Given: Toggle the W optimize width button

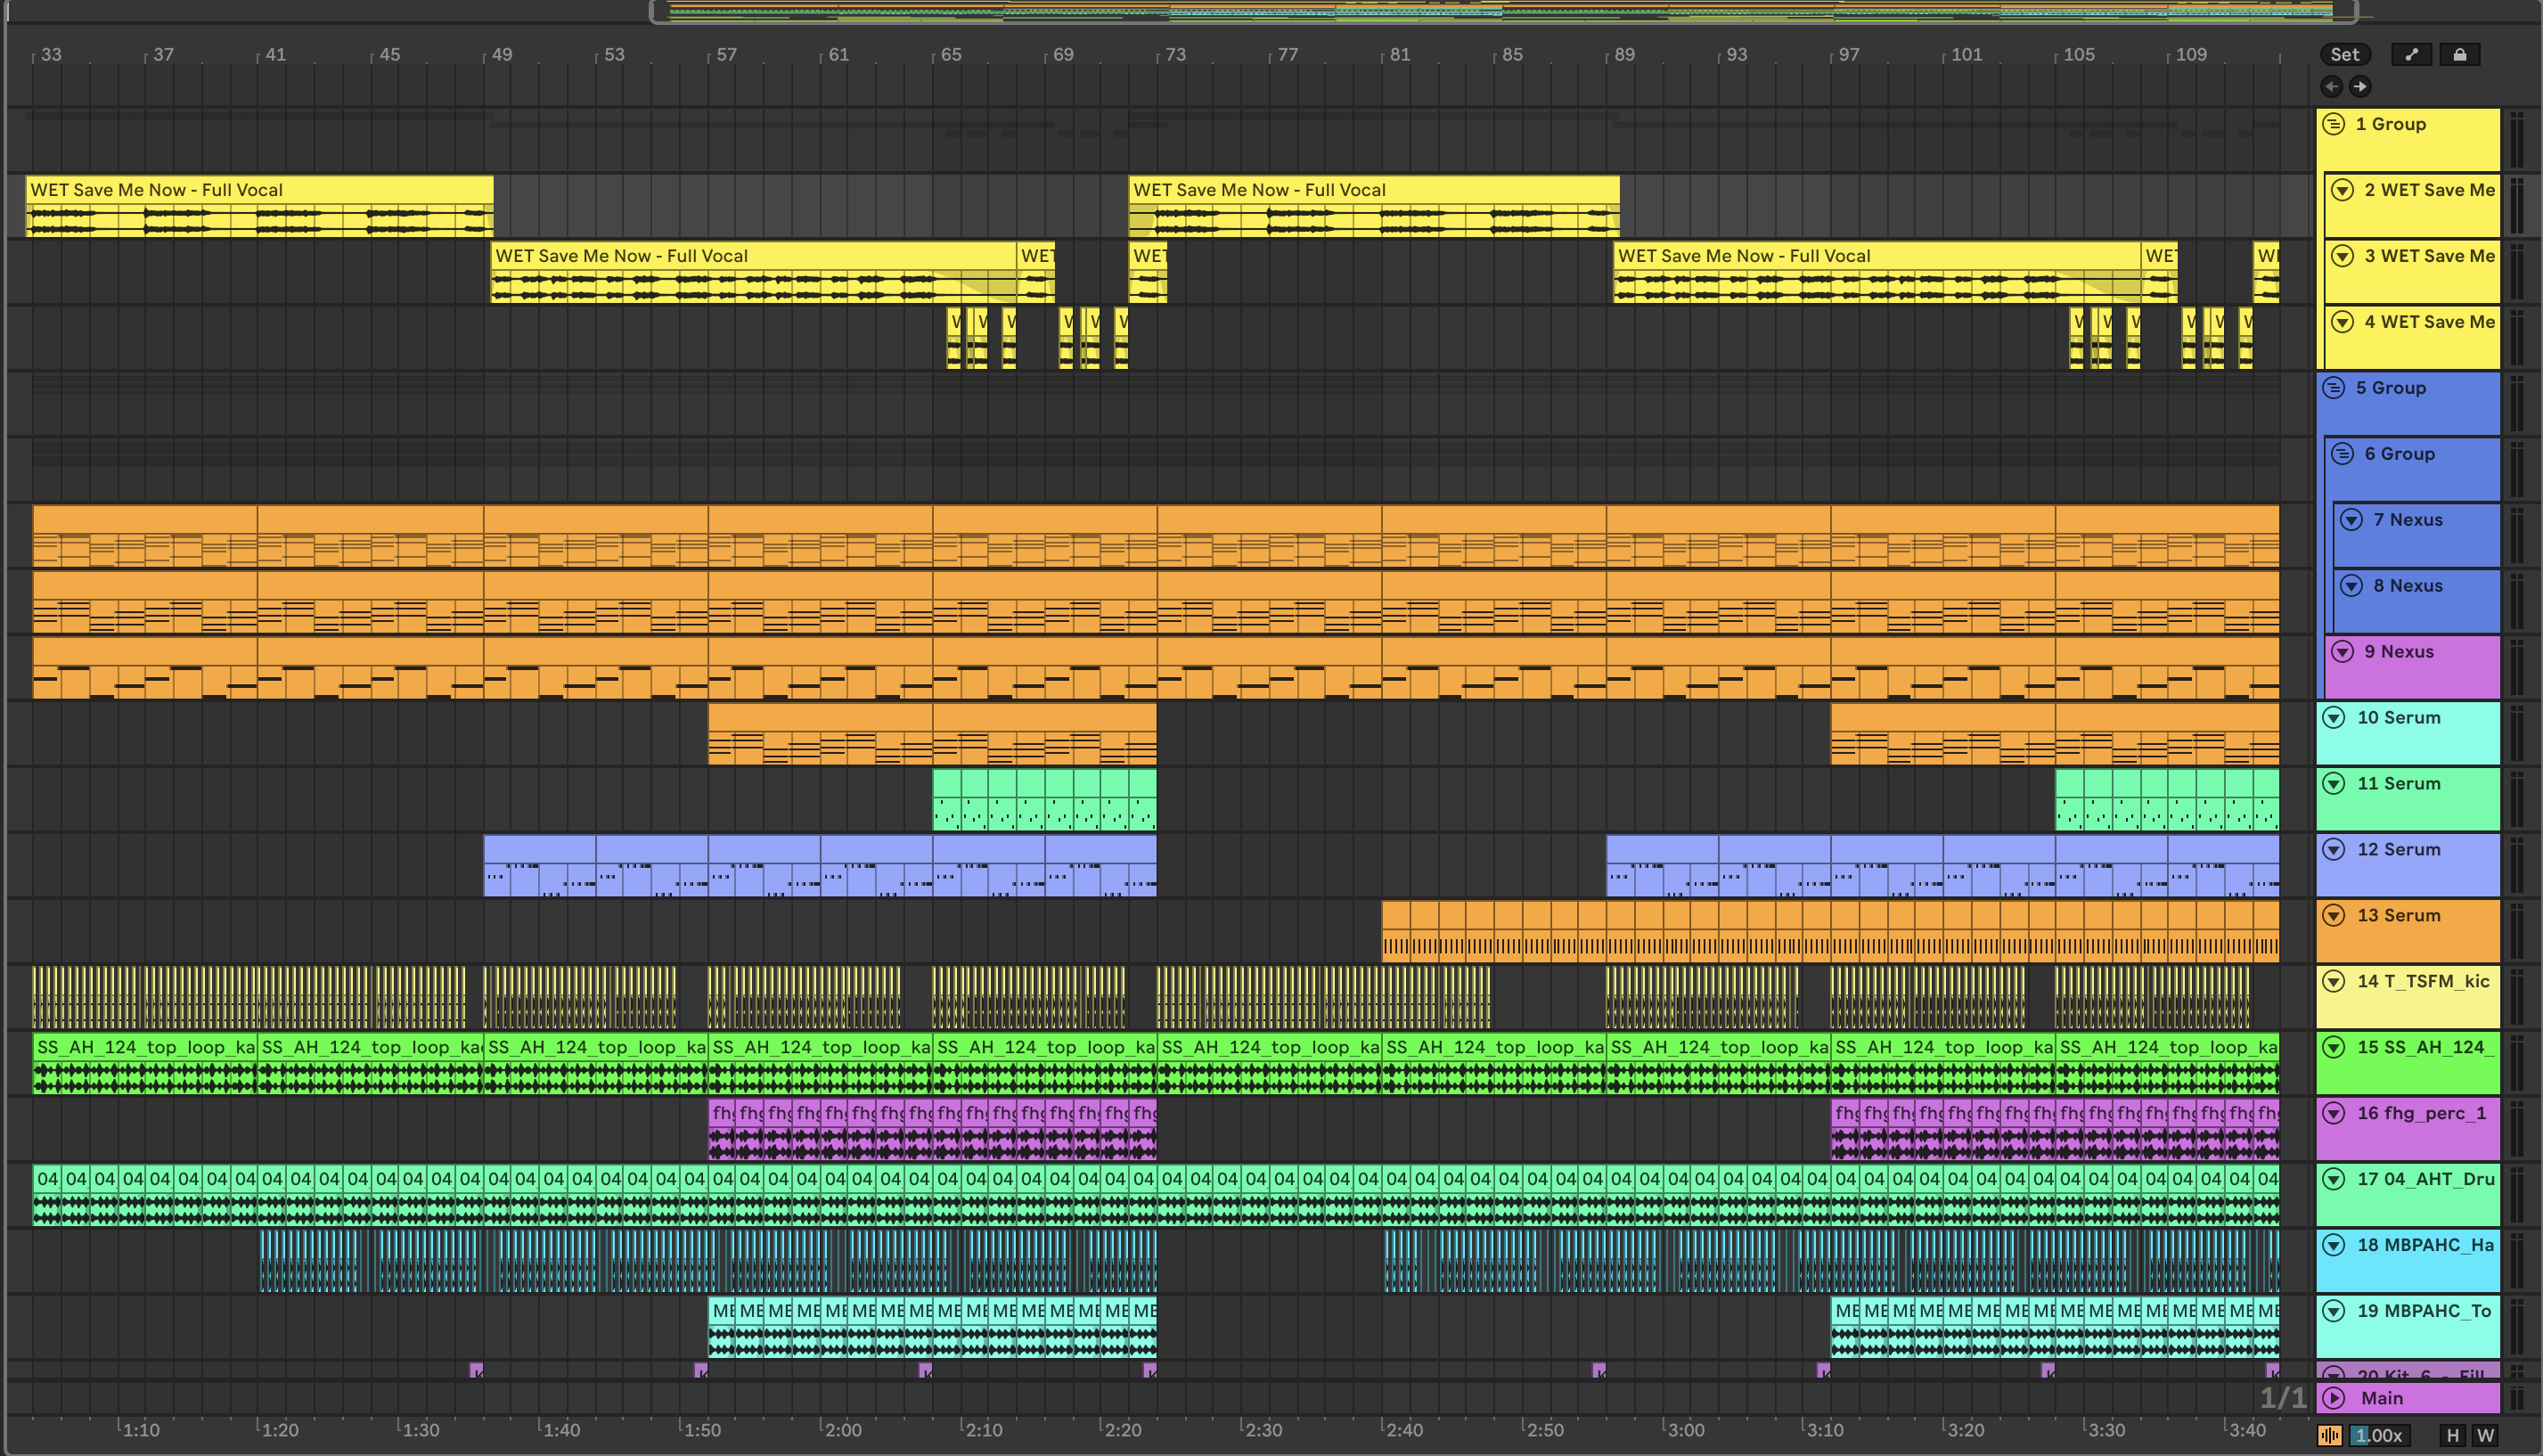Looking at the screenshot, I should pyautogui.click(x=2485, y=1435).
